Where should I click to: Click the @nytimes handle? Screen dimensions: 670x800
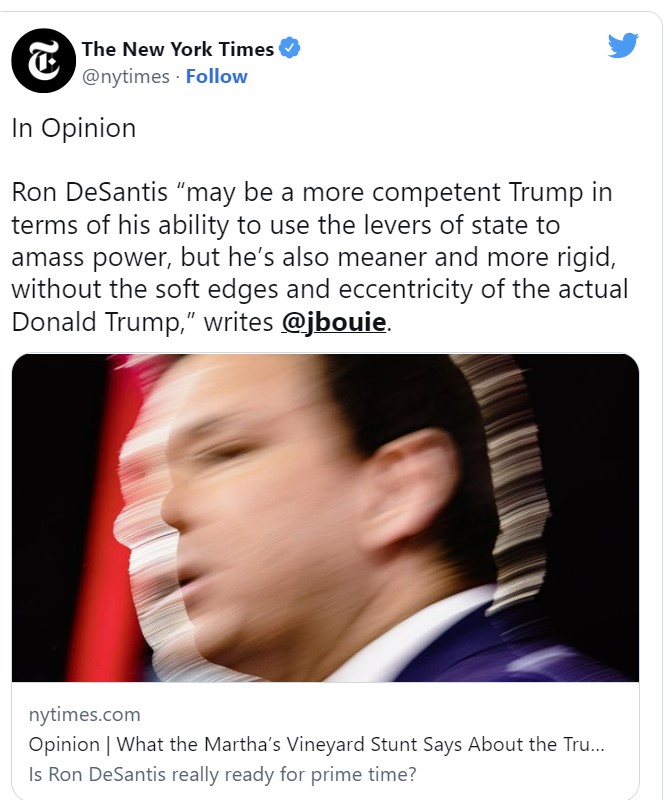(x=126, y=77)
